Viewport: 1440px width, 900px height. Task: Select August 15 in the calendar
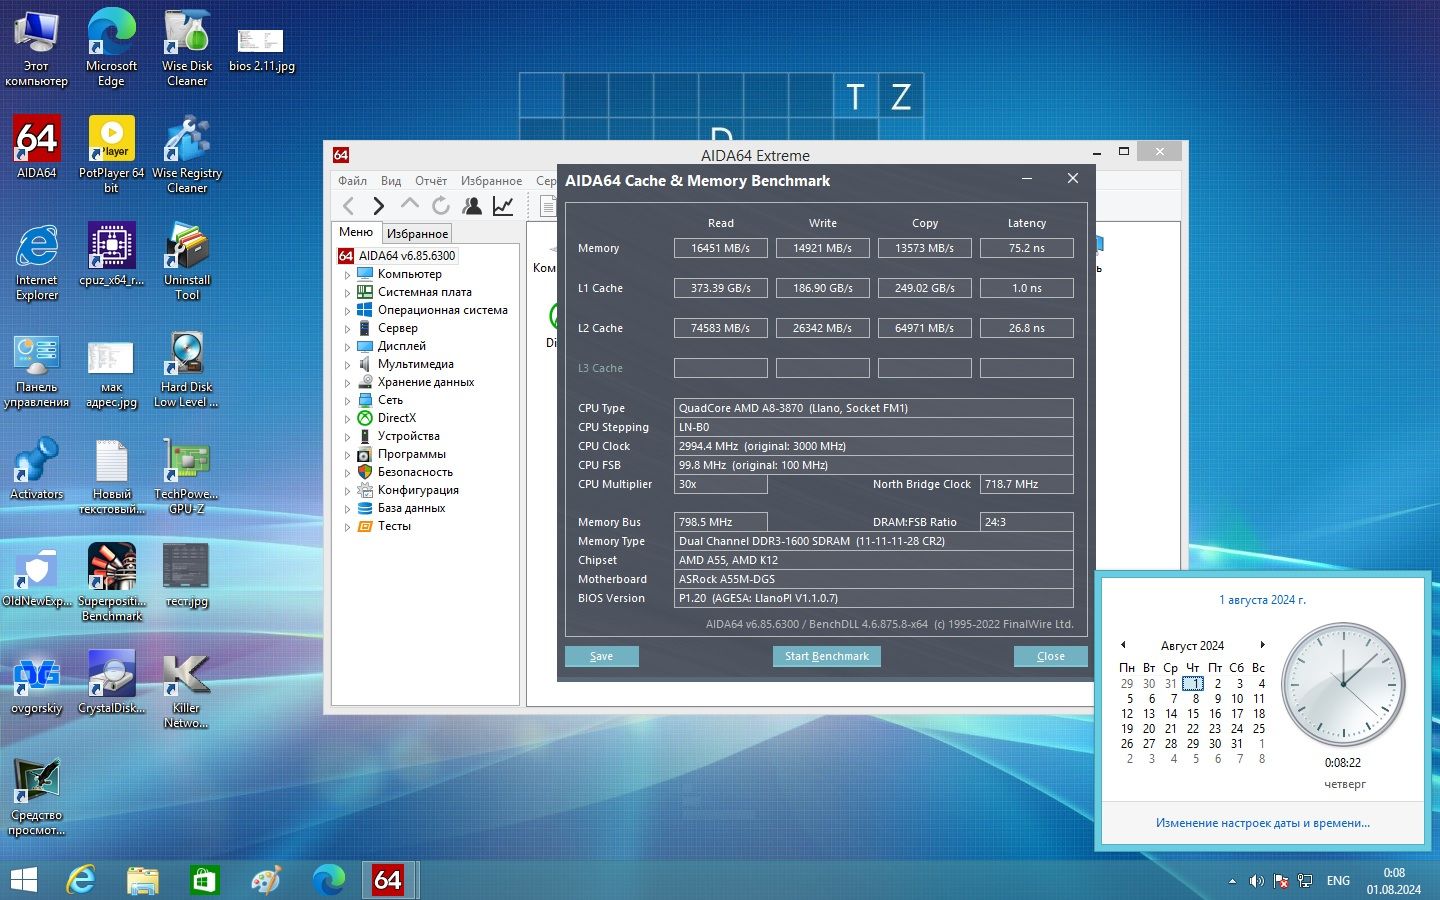pyautogui.click(x=1193, y=714)
